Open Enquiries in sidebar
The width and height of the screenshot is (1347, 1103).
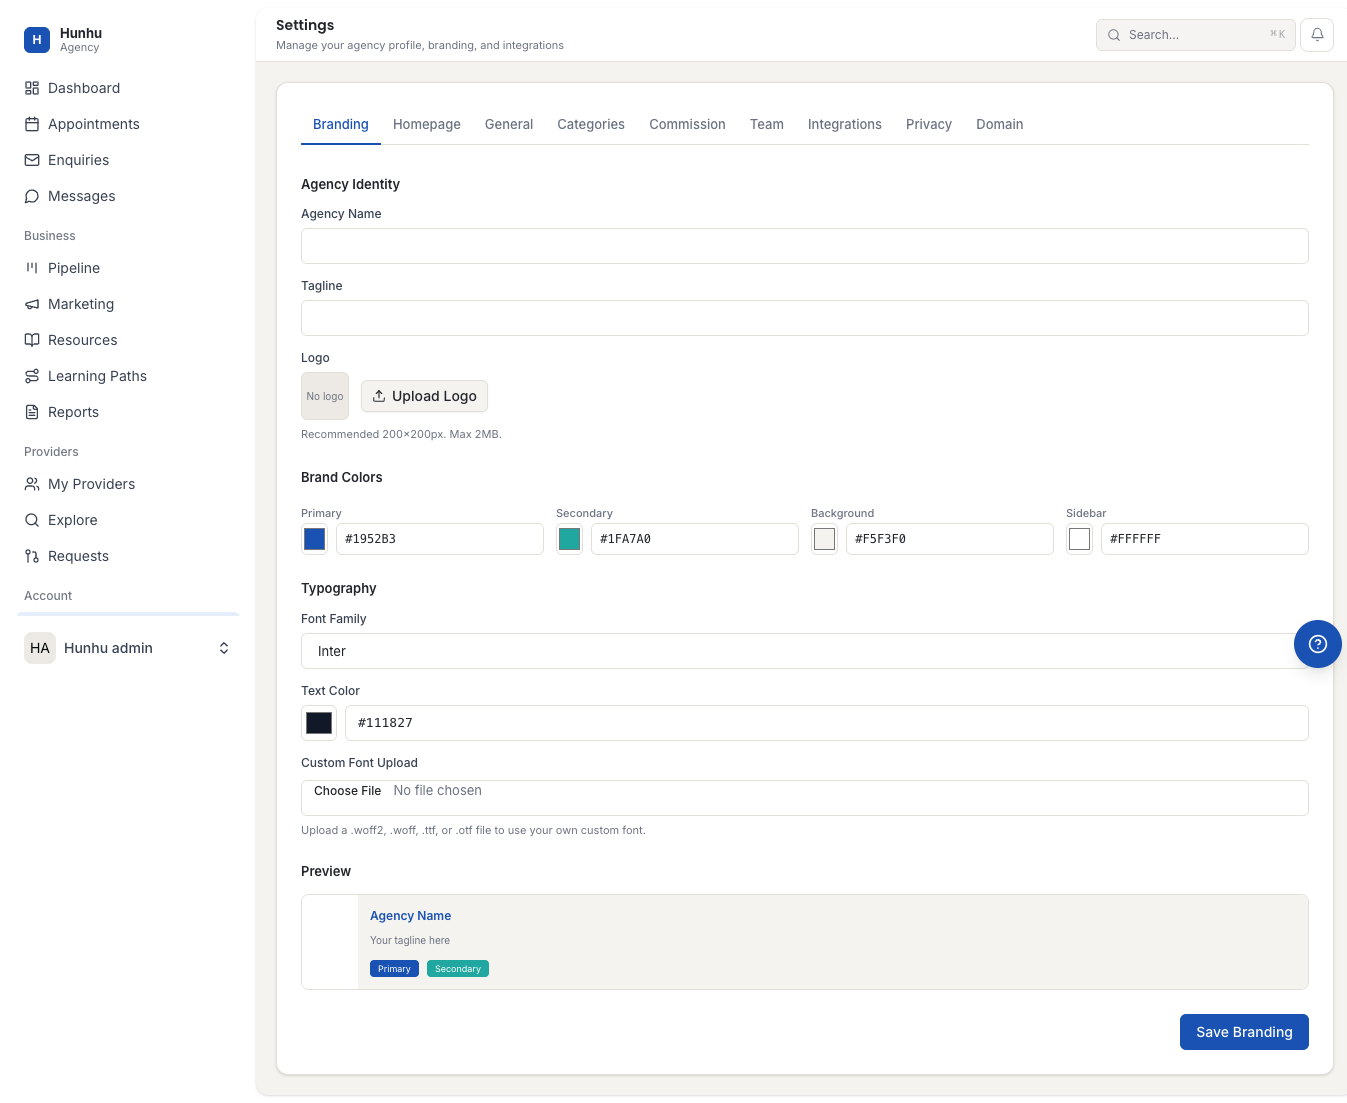[x=128, y=160]
